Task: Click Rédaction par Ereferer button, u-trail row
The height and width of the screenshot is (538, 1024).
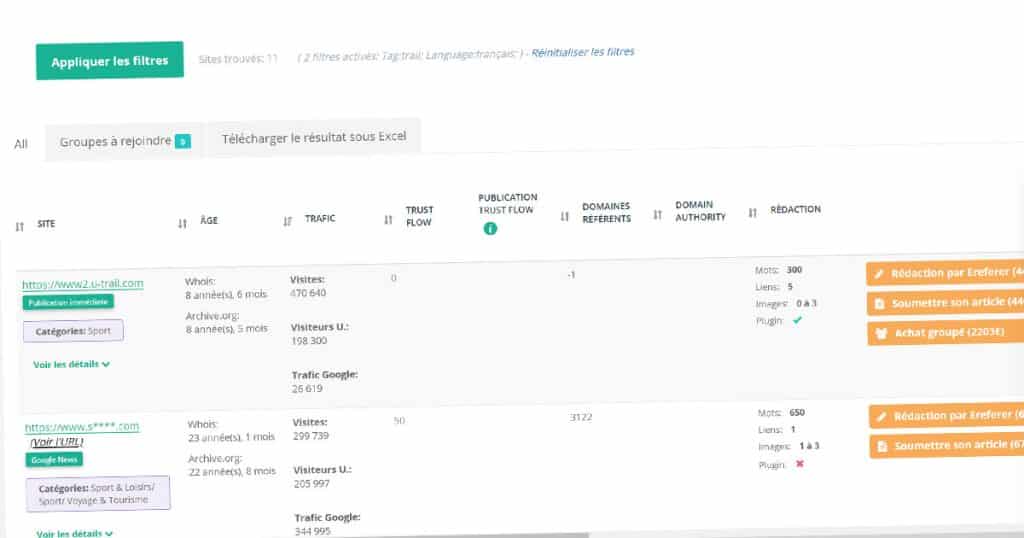Action: coord(945,273)
